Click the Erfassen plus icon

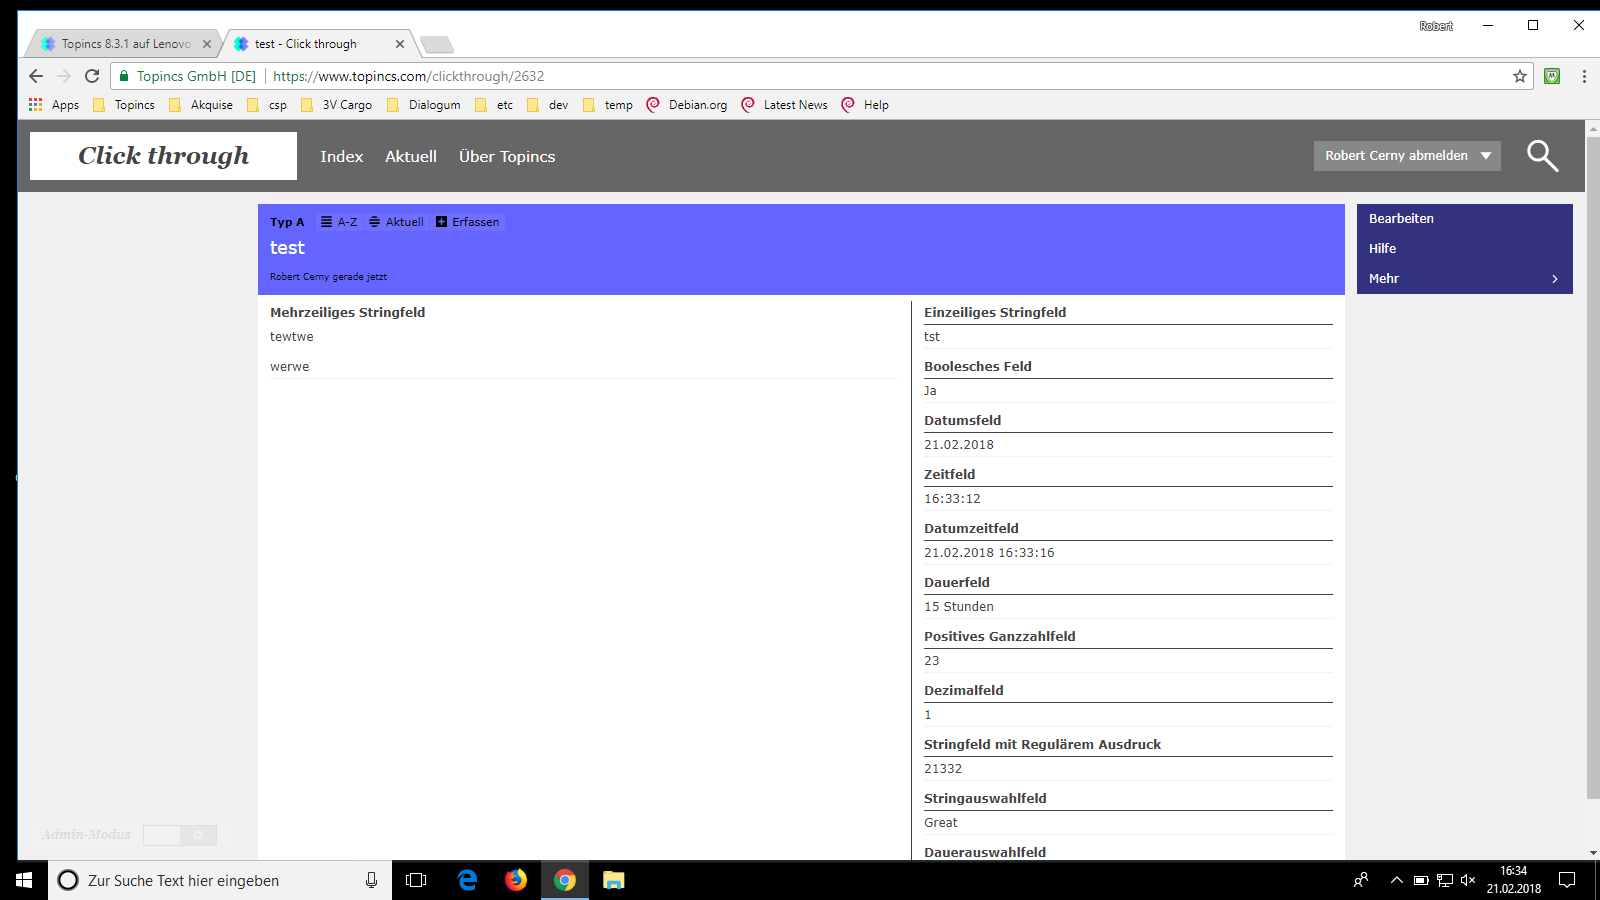pyautogui.click(x=442, y=222)
